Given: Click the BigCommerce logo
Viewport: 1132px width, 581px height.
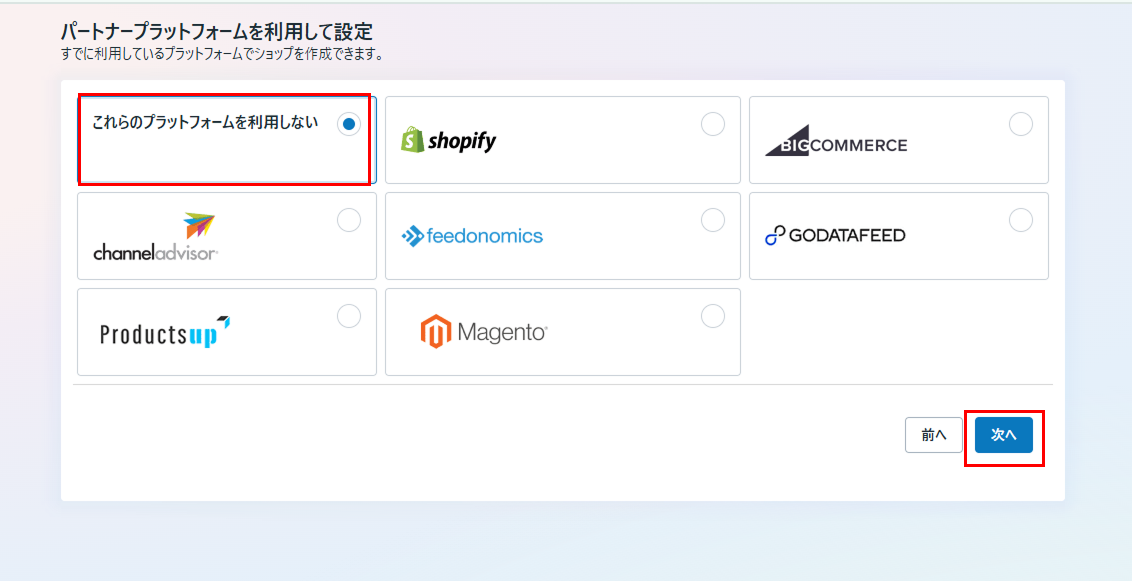Looking at the screenshot, I should [836, 142].
